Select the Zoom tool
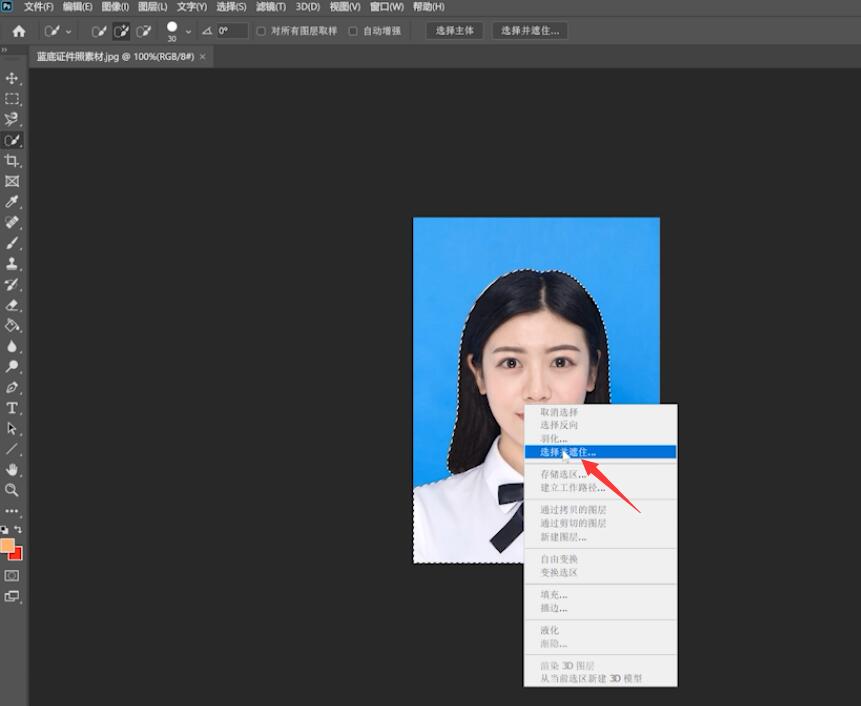The height and width of the screenshot is (706, 861). pos(12,490)
